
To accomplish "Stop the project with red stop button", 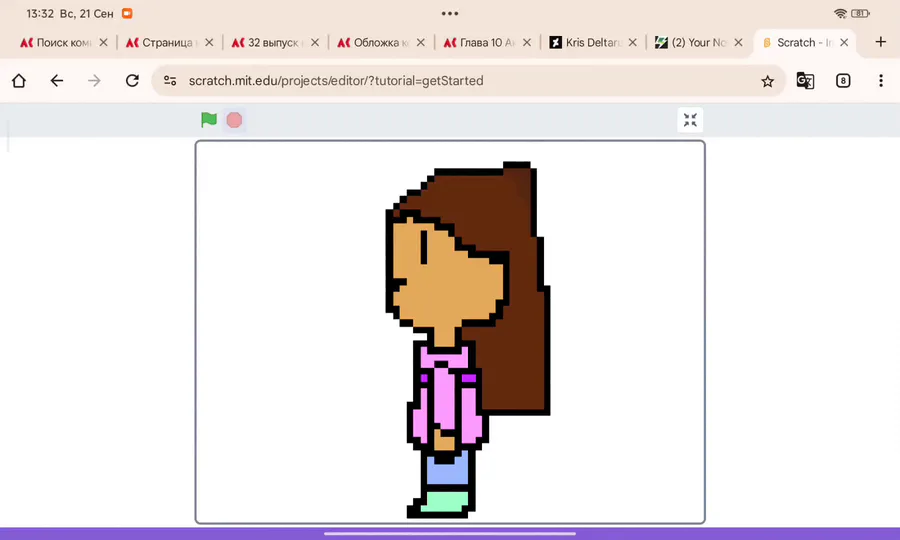I will point(234,120).
